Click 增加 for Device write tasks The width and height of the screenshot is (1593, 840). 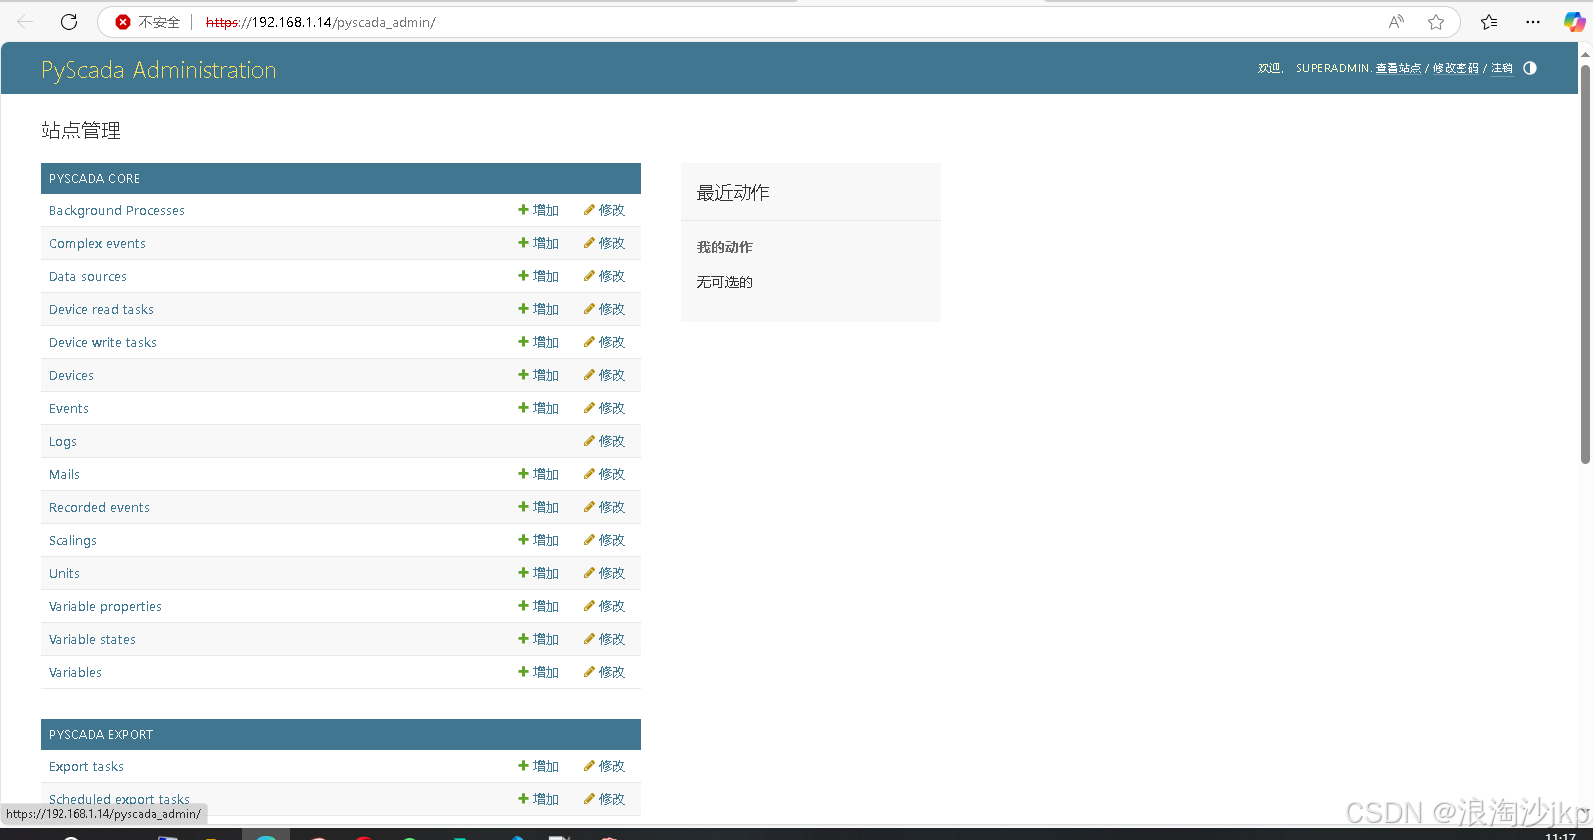(x=538, y=342)
